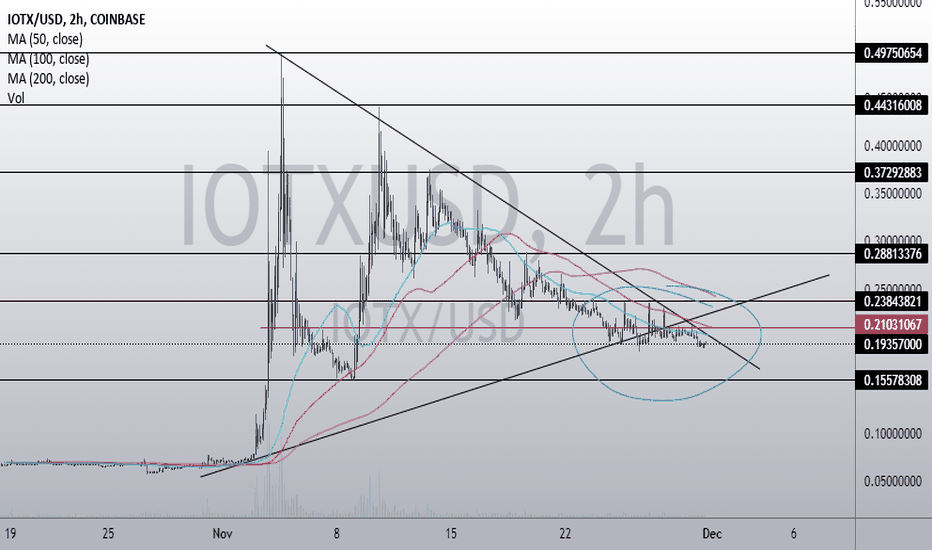The width and height of the screenshot is (932, 550).
Task: Click the 15 date on time axis
Action: 451,534
